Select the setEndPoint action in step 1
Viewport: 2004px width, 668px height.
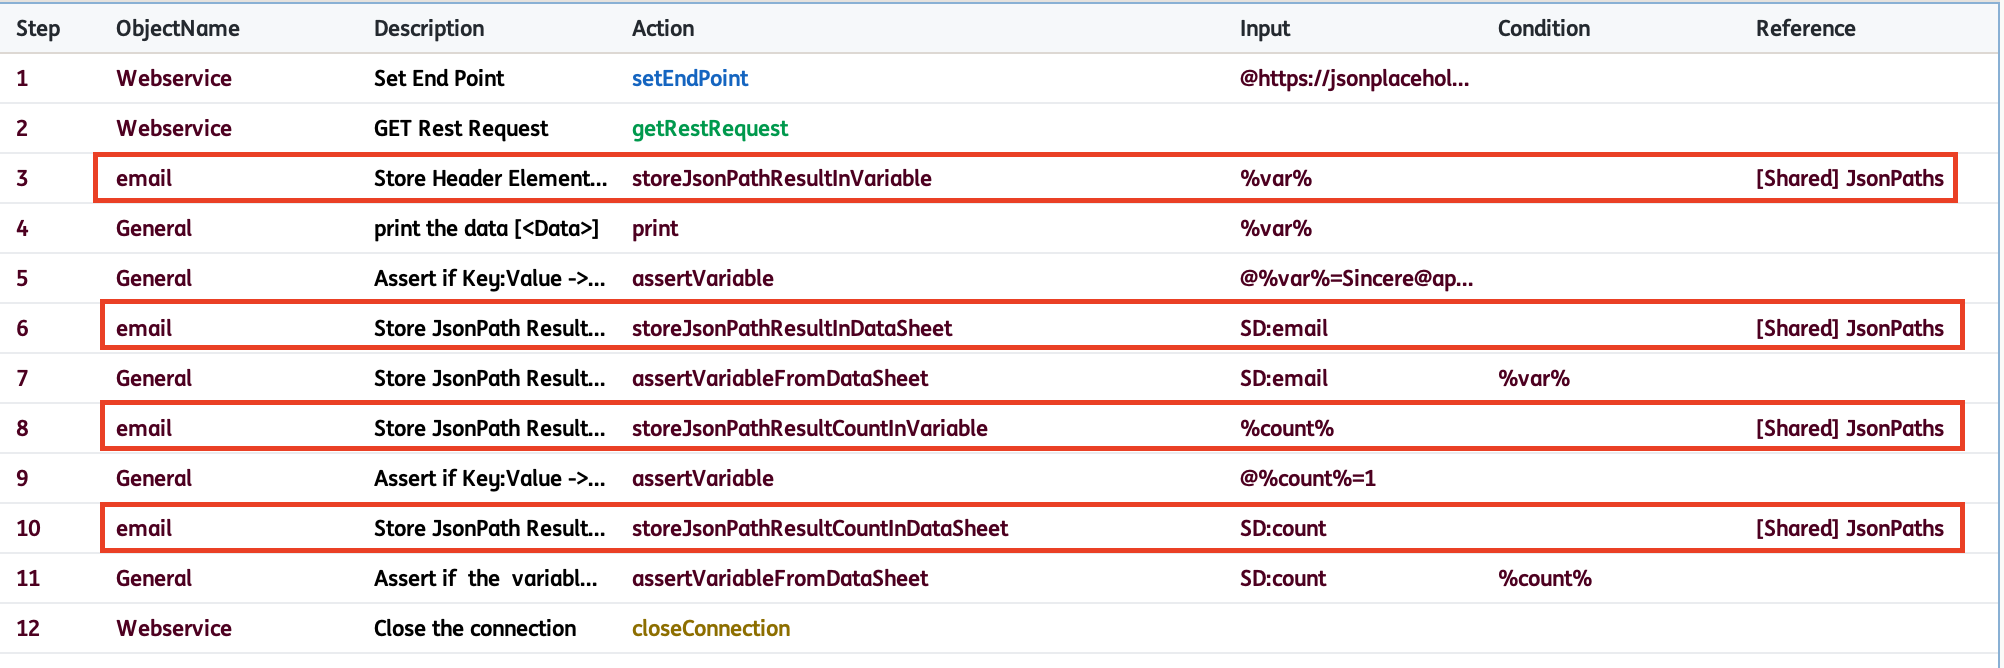coord(689,78)
